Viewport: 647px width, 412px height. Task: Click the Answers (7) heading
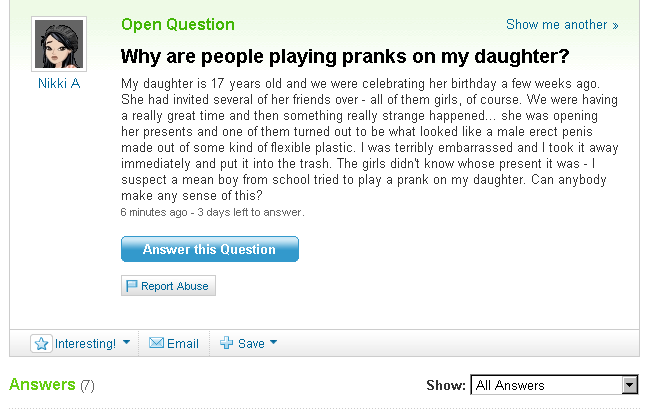pos(52,385)
